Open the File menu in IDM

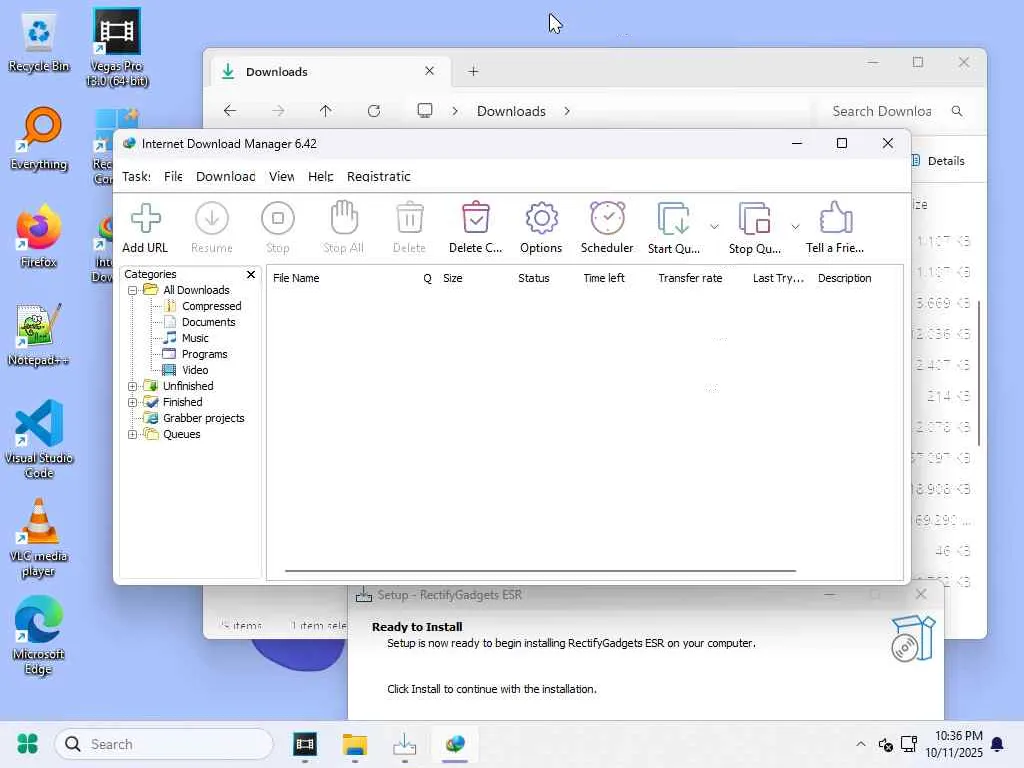[x=173, y=176]
